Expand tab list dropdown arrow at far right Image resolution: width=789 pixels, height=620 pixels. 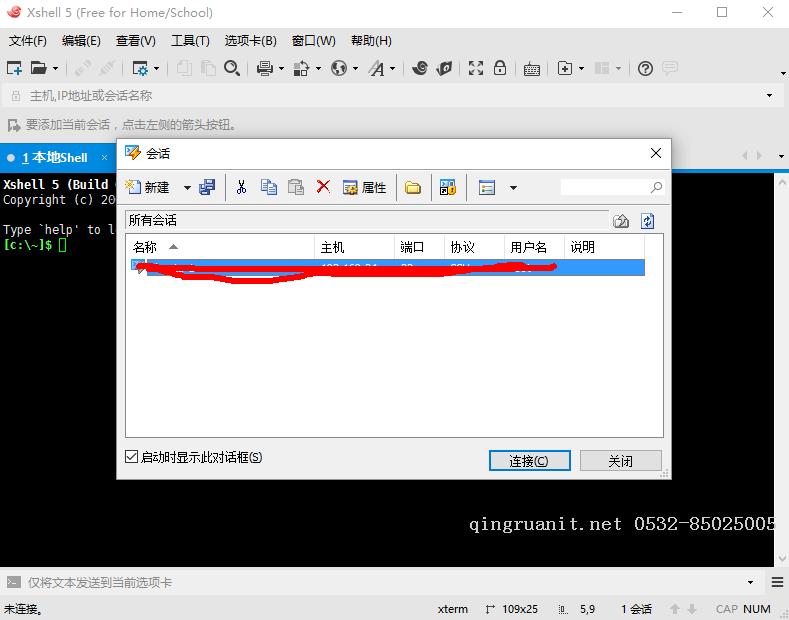pyautogui.click(x=781, y=157)
